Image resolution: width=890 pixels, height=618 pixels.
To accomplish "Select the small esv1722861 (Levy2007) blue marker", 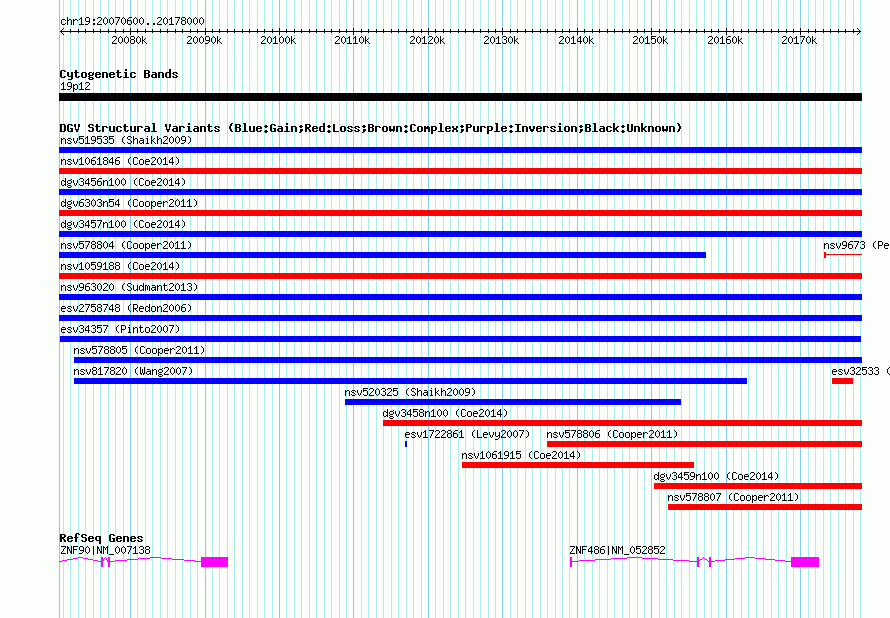I will (406, 444).
